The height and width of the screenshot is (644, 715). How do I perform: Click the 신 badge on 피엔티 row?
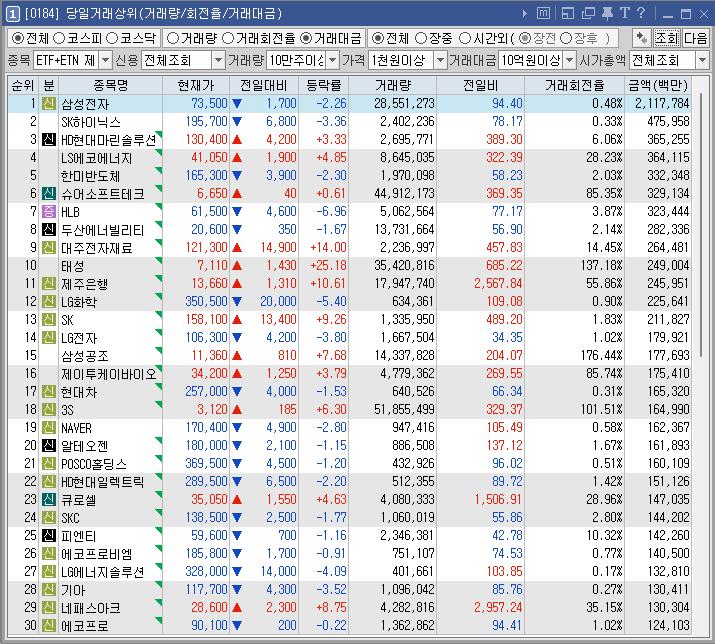[x=49, y=535]
